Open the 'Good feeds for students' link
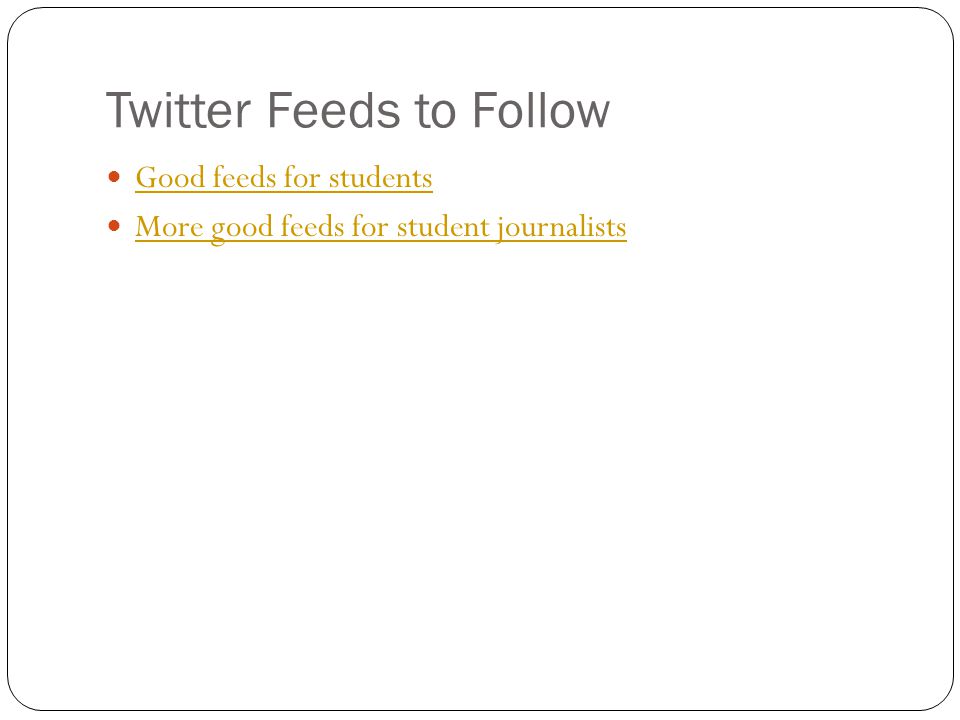 (x=284, y=178)
